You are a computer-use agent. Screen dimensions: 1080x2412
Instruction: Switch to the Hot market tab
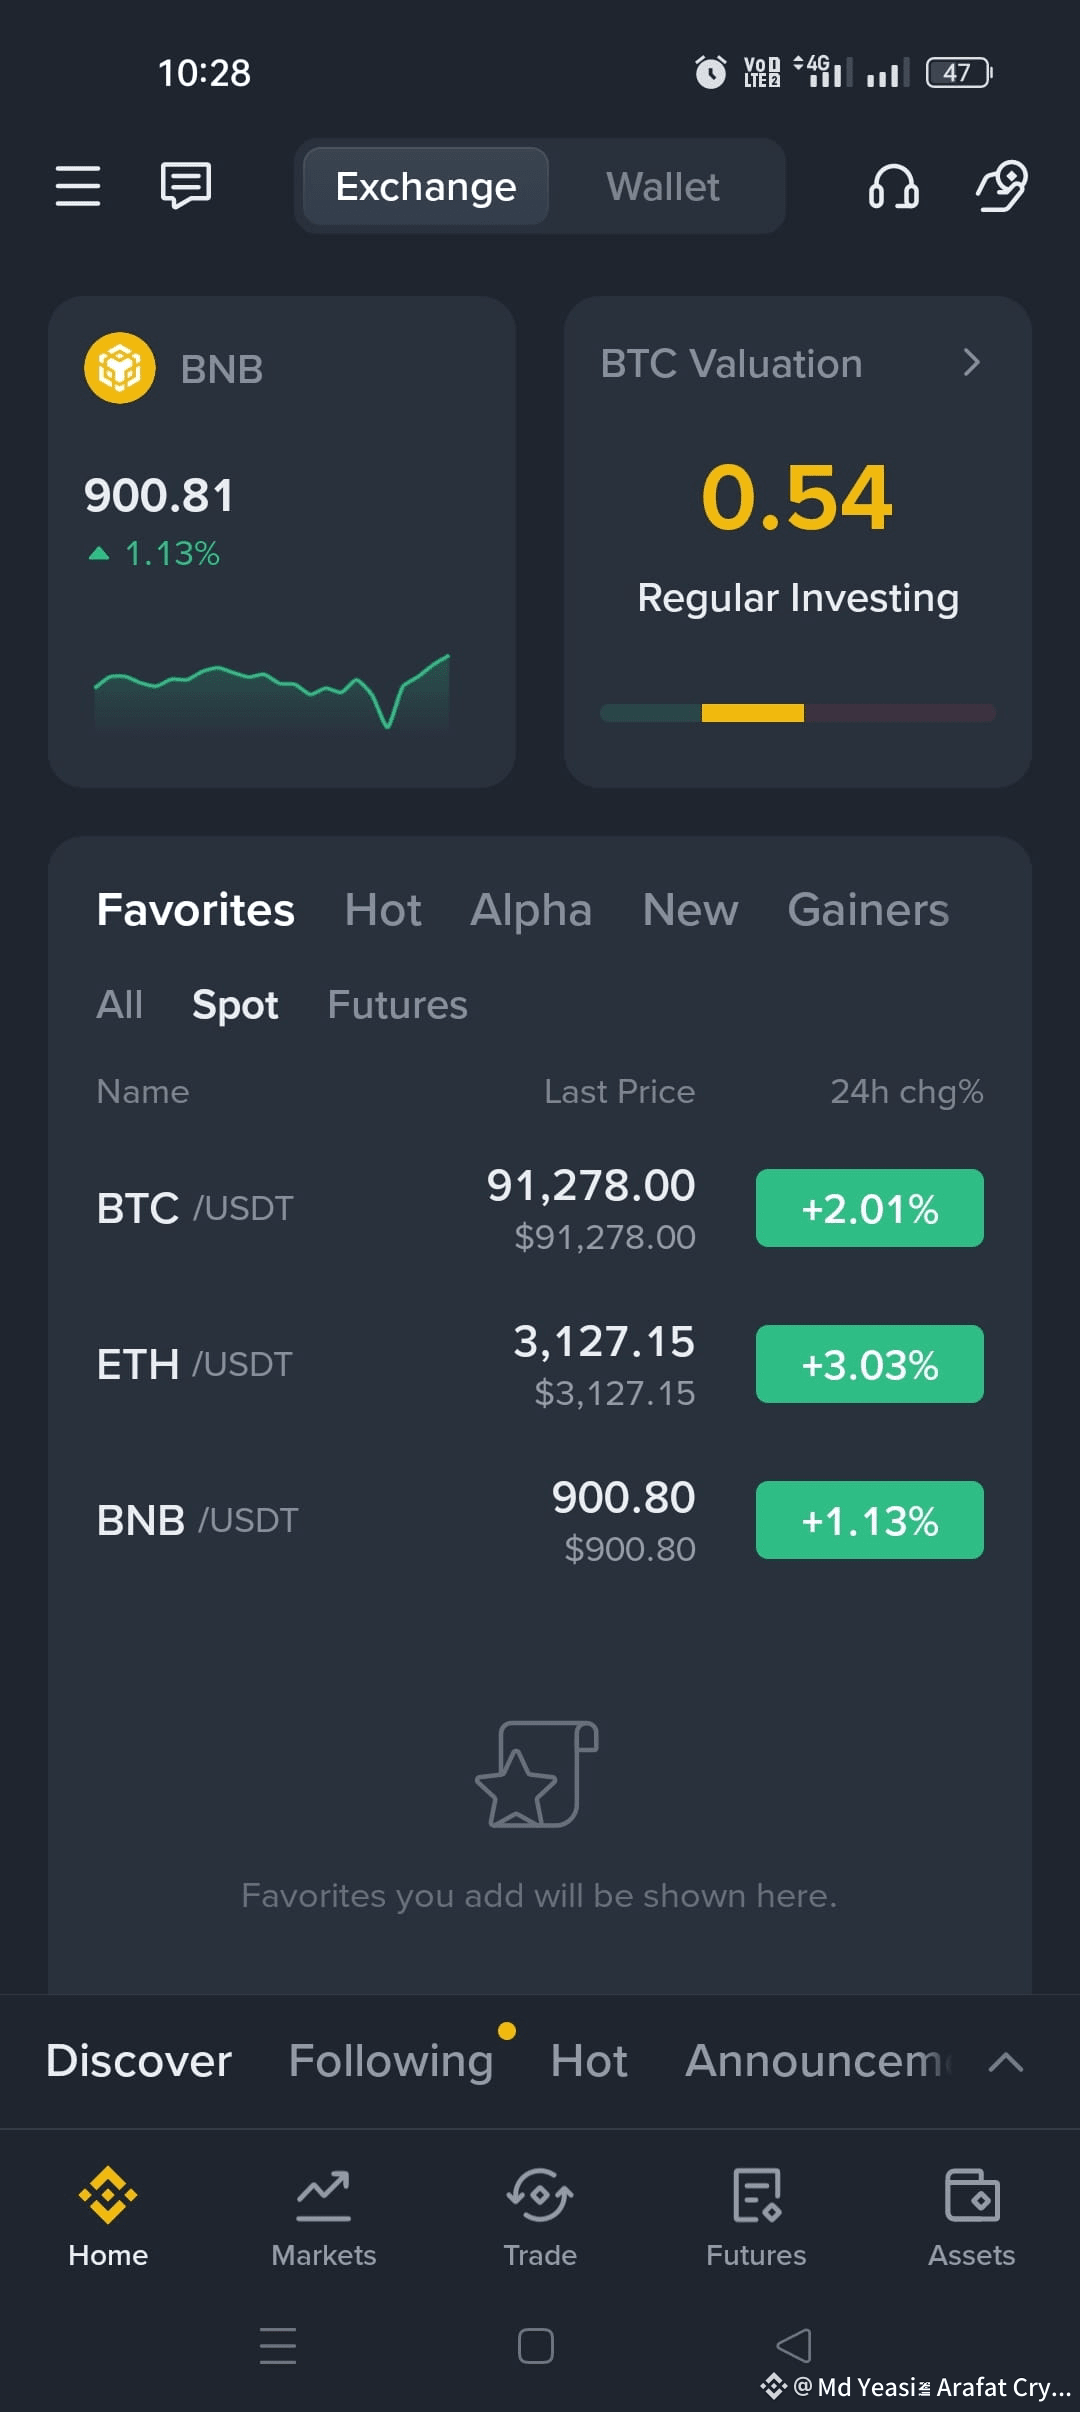[383, 910]
